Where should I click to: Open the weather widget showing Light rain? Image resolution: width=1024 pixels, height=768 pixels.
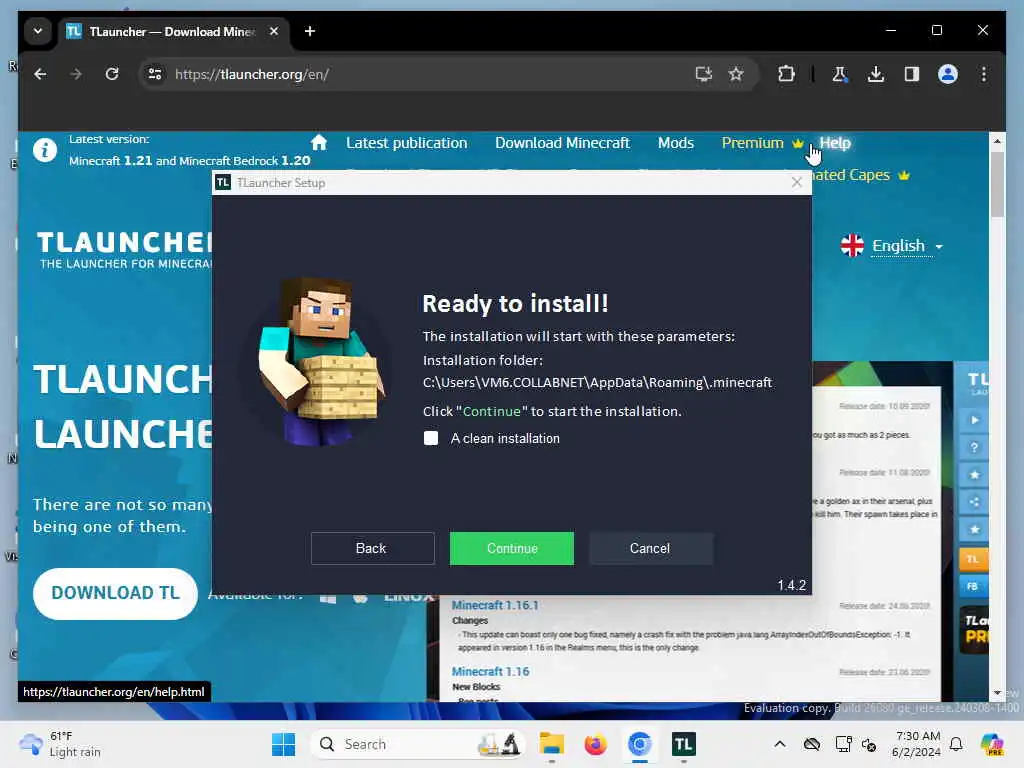click(60, 744)
